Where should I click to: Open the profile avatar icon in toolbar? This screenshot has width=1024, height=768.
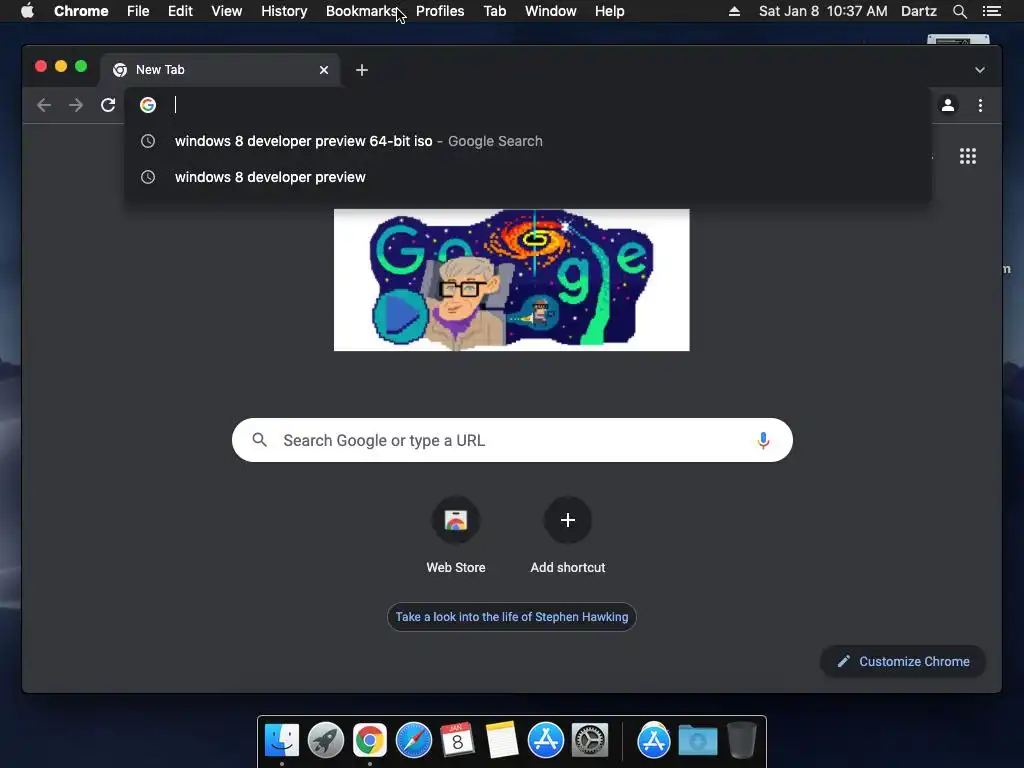(948, 105)
